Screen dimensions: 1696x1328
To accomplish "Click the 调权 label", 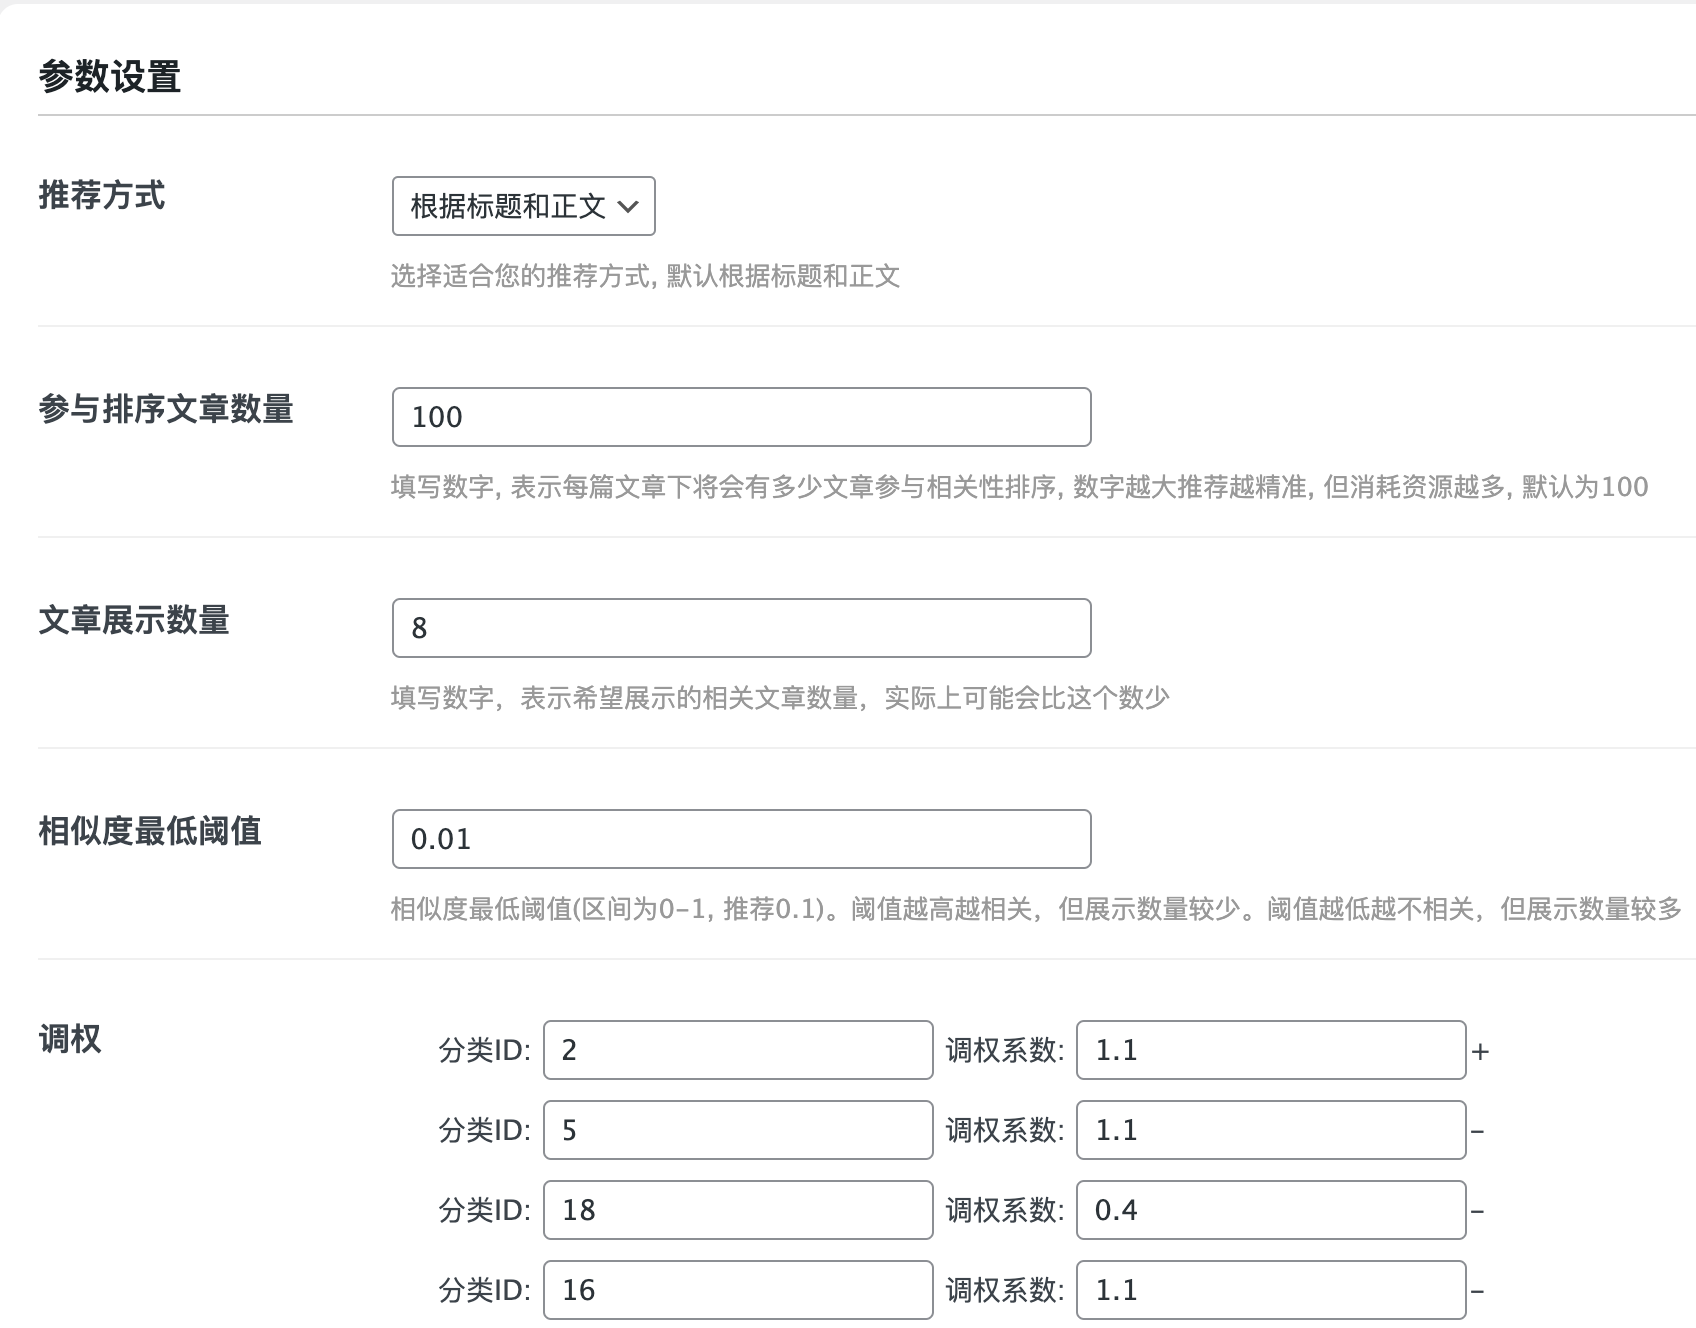I will [x=69, y=1039].
